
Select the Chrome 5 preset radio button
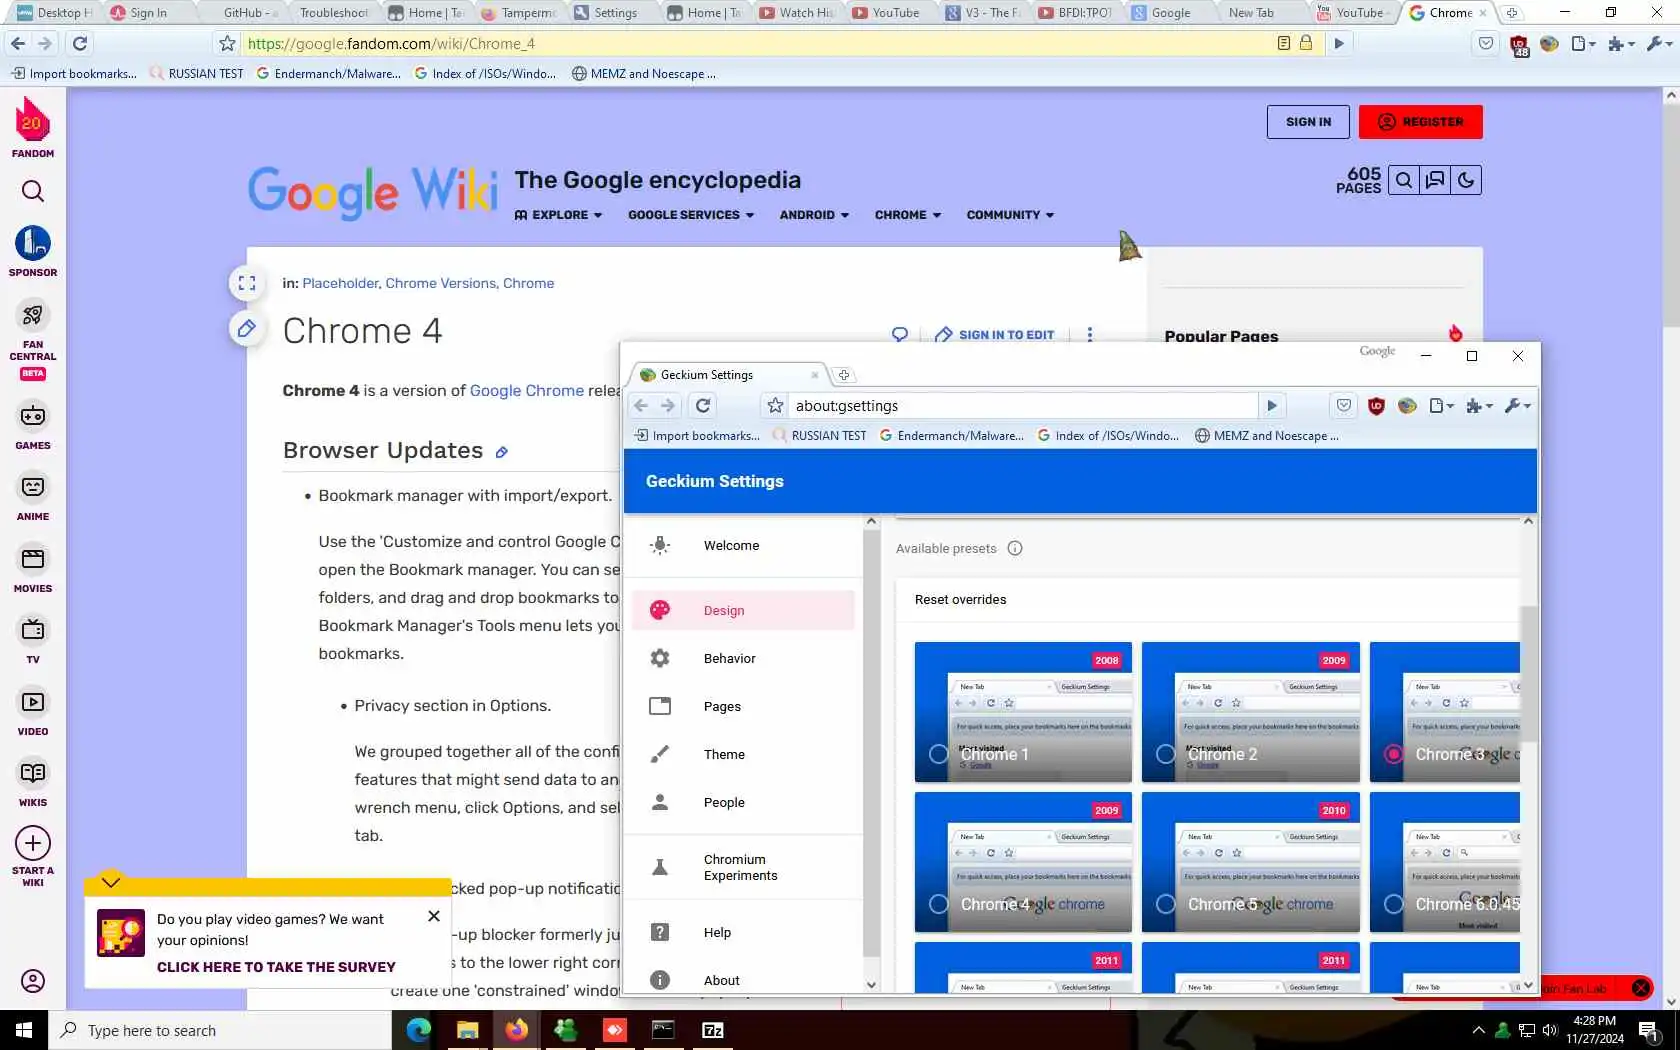pyautogui.click(x=1165, y=905)
